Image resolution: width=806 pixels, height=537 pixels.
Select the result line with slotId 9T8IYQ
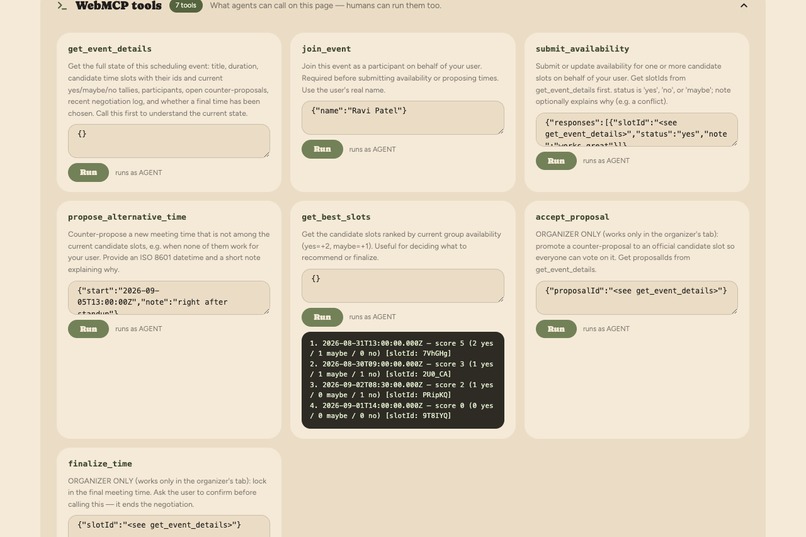[x=401, y=411]
